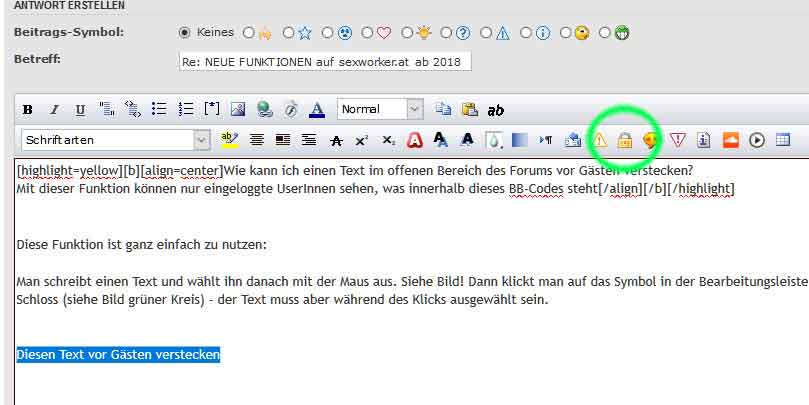Click the yellow warning triangle icon
This screenshot has width=809, height=405.
coord(599,140)
